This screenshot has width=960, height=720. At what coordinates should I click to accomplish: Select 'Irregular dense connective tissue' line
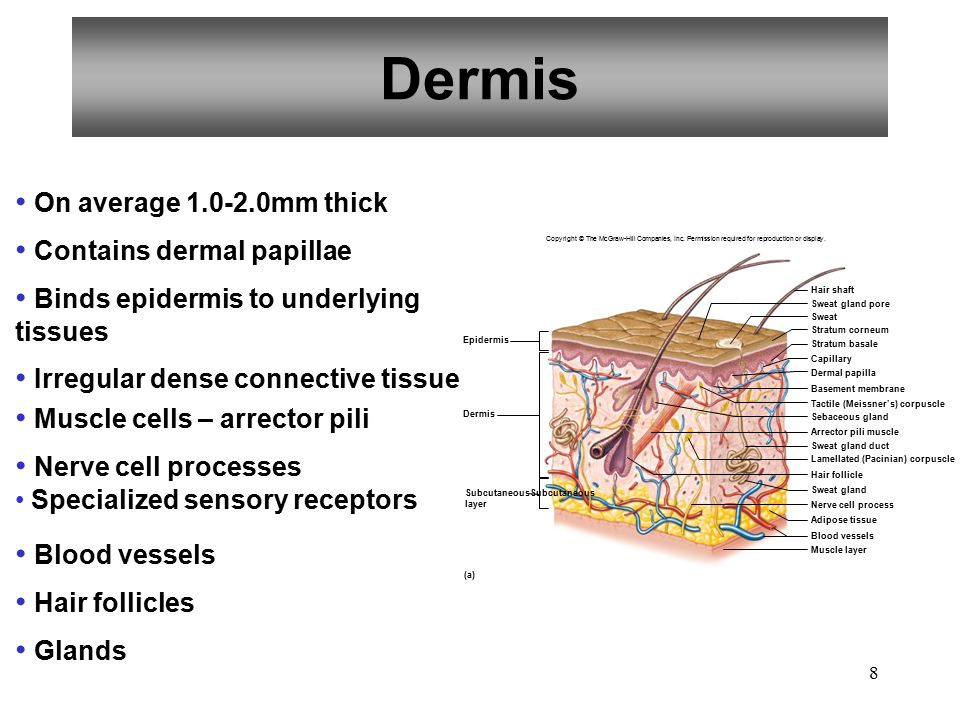click(x=247, y=378)
